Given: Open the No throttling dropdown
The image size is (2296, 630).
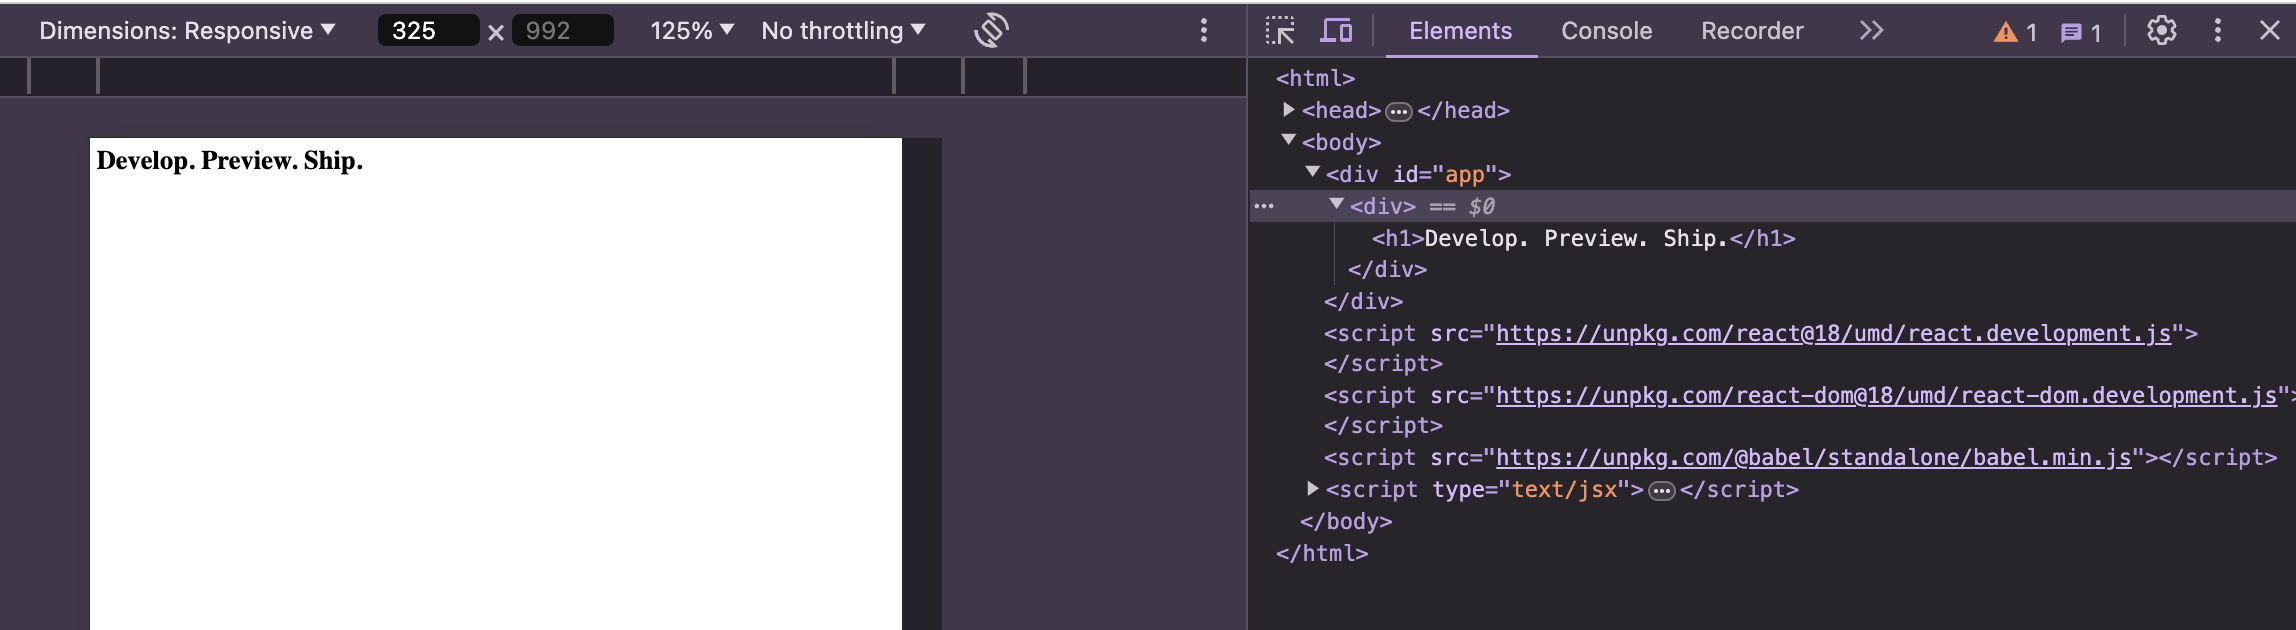Looking at the screenshot, I should 843,31.
